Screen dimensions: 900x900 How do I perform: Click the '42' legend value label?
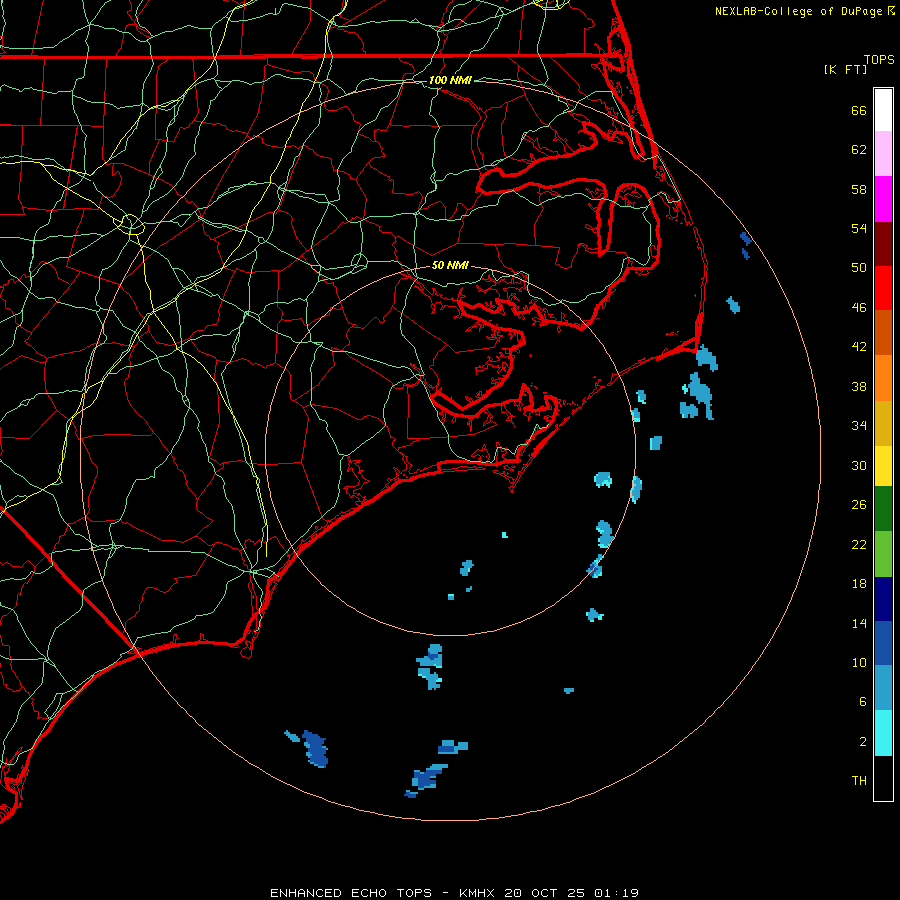pyautogui.click(x=859, y=346)
